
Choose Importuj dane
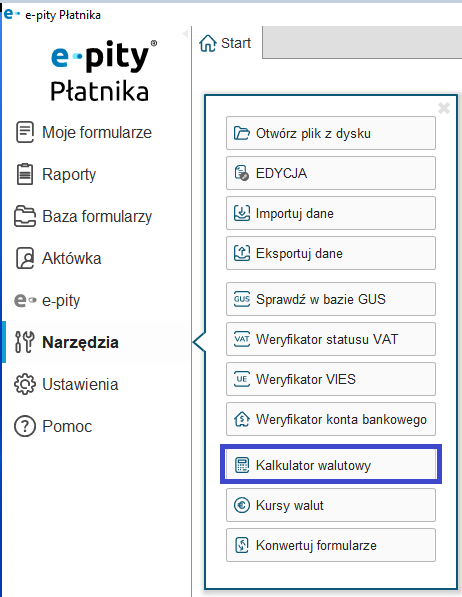tap(331, 213)
